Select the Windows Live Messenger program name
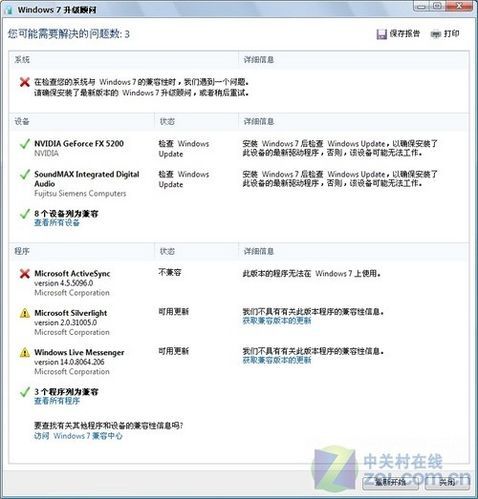Screen dimensions: 478x499 click(79, 352)
